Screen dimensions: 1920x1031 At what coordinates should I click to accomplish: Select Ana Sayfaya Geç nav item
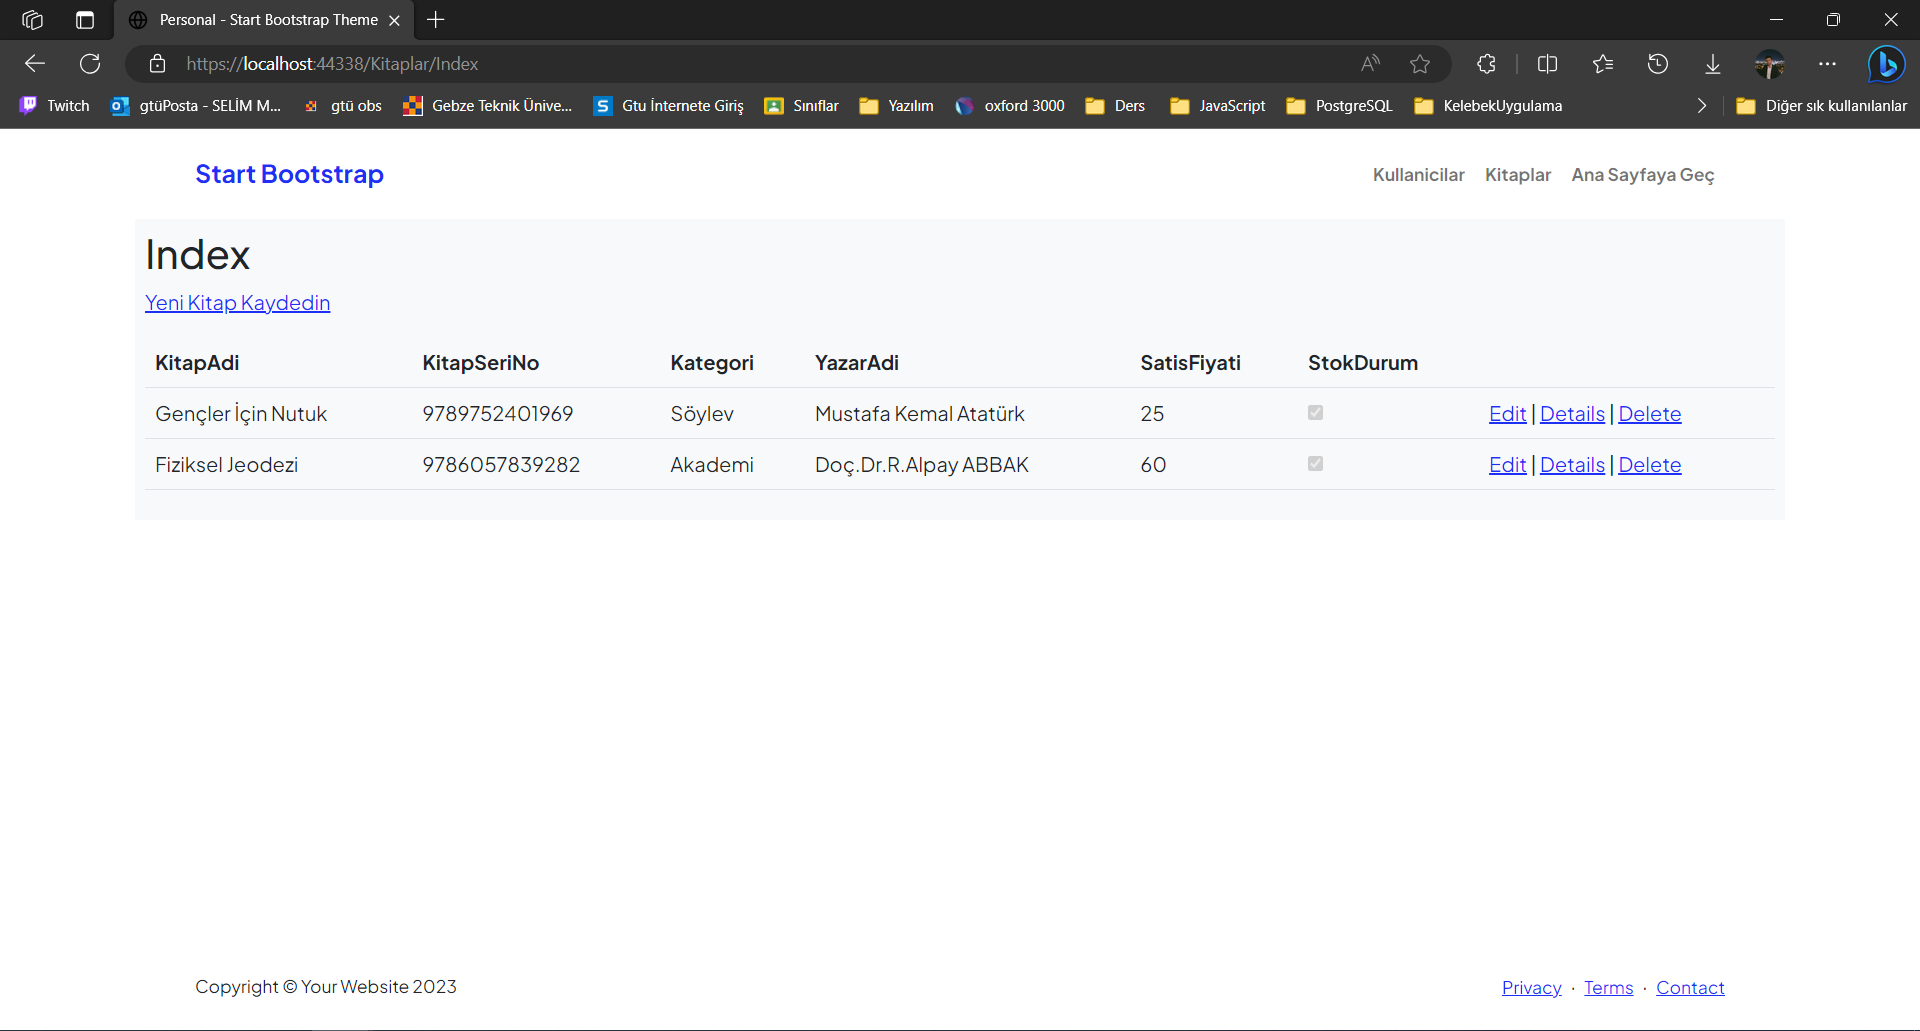pos(1643,175)
